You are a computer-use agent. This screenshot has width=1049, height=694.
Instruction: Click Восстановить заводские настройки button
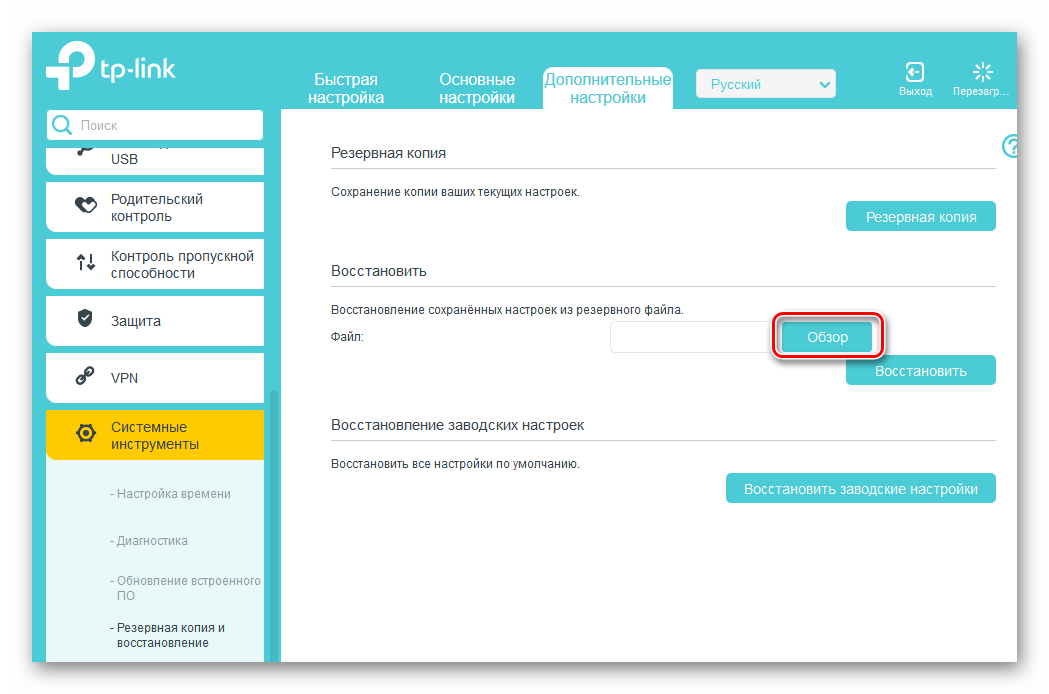click(x=860, y=489)
